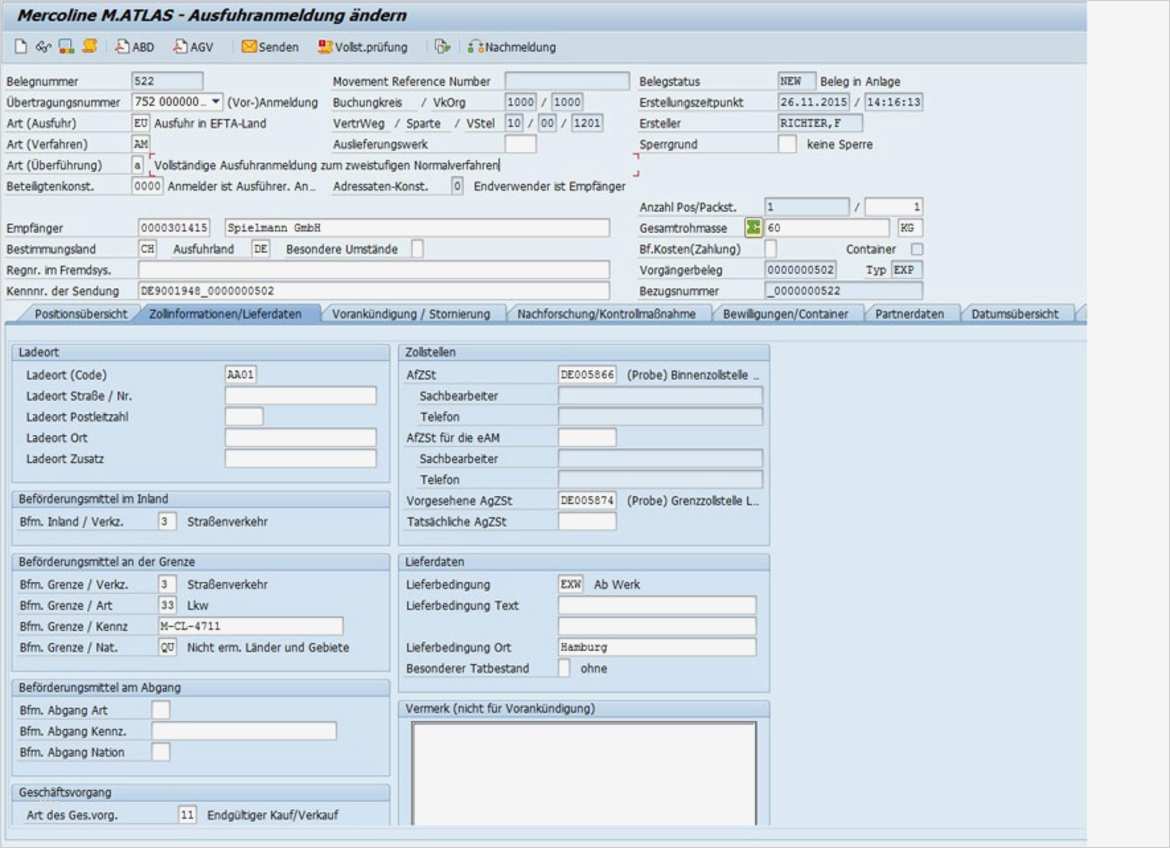Click the Bfm. Grenze / Kennz field

tap(251, 626)
